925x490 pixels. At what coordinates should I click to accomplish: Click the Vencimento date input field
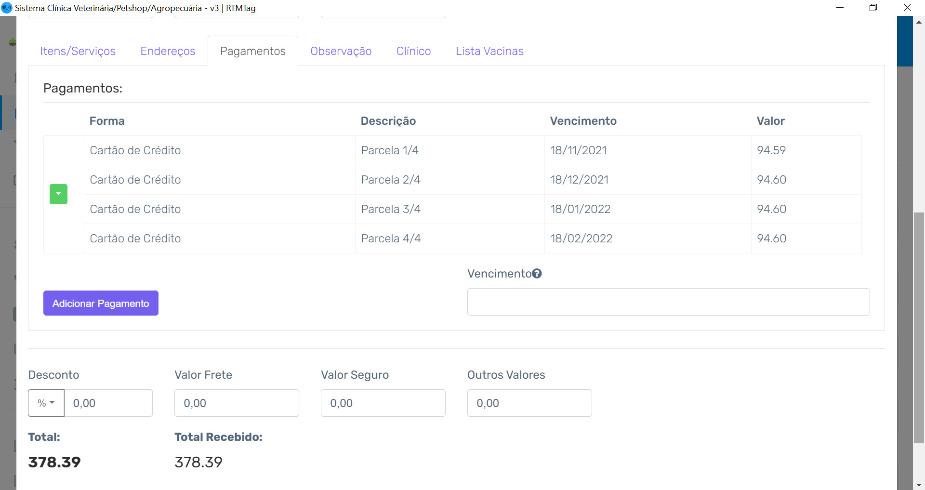point(667,302)
